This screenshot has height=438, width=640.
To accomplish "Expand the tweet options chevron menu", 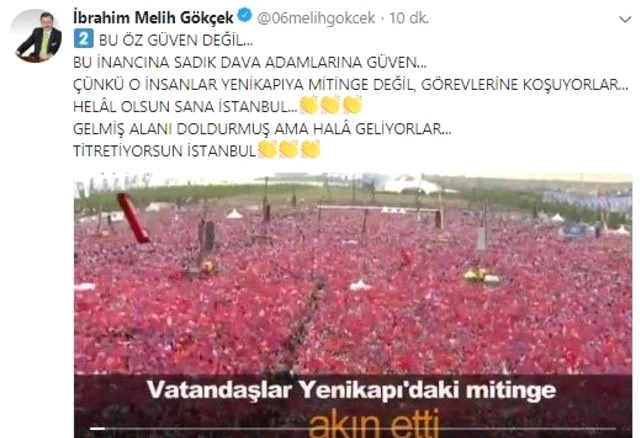I will point(625,19).
